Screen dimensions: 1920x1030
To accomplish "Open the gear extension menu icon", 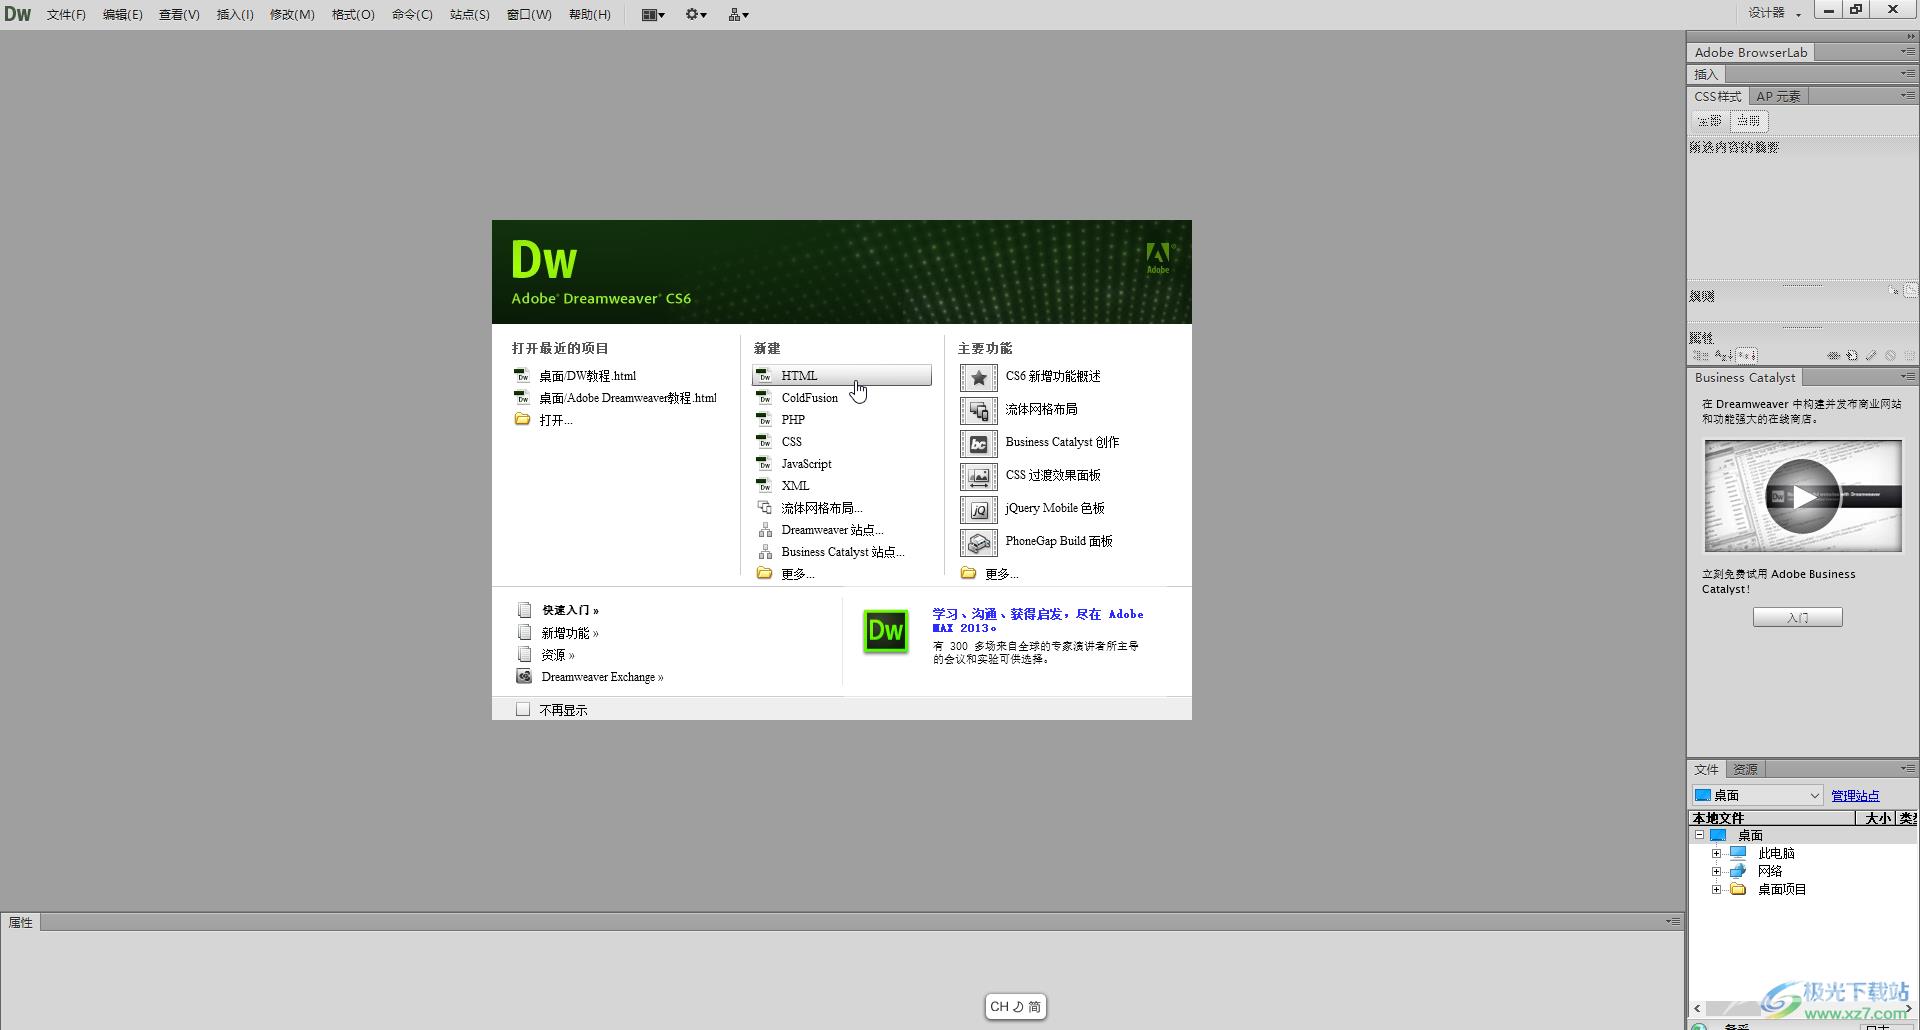I will 696,14.
